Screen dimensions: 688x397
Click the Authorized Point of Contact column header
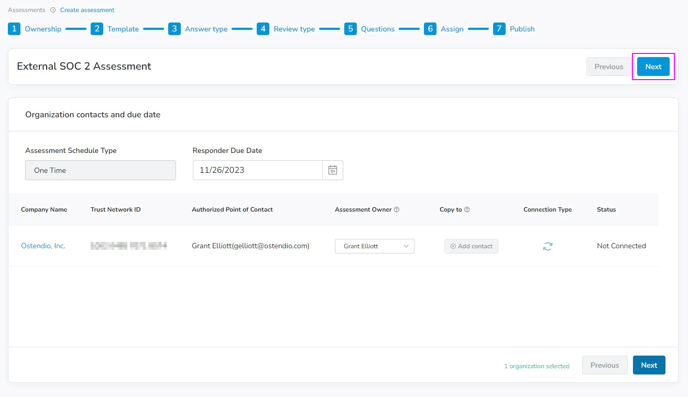pyautogui.click(x=232, y=210)
